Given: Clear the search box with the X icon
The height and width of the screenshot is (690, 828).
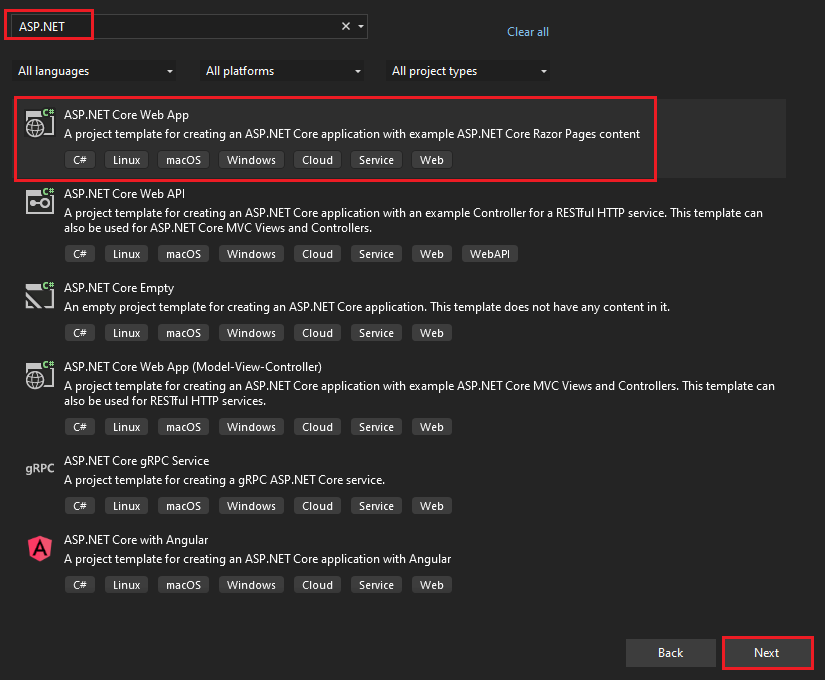Looking at the screenshot, I should click(x=346, y=26).
